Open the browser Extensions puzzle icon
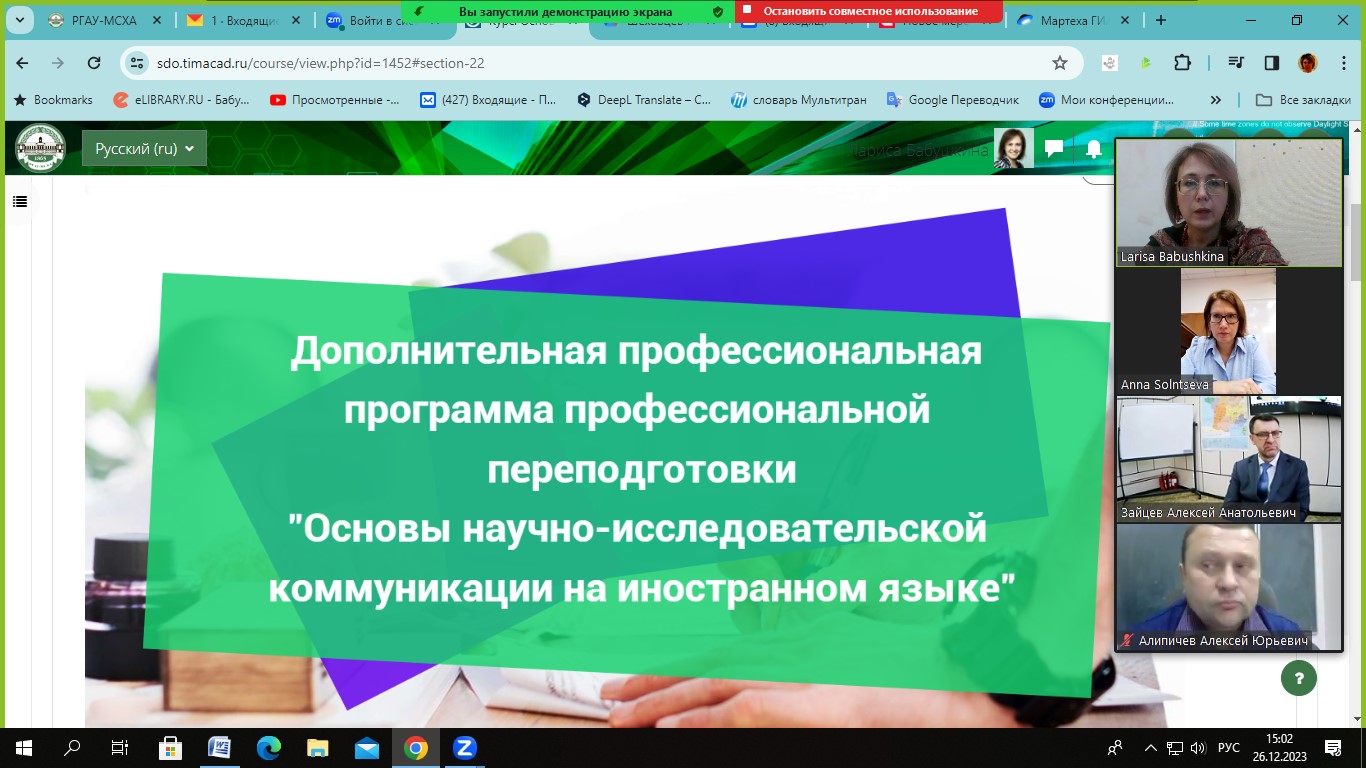 tap(1182, 63)
